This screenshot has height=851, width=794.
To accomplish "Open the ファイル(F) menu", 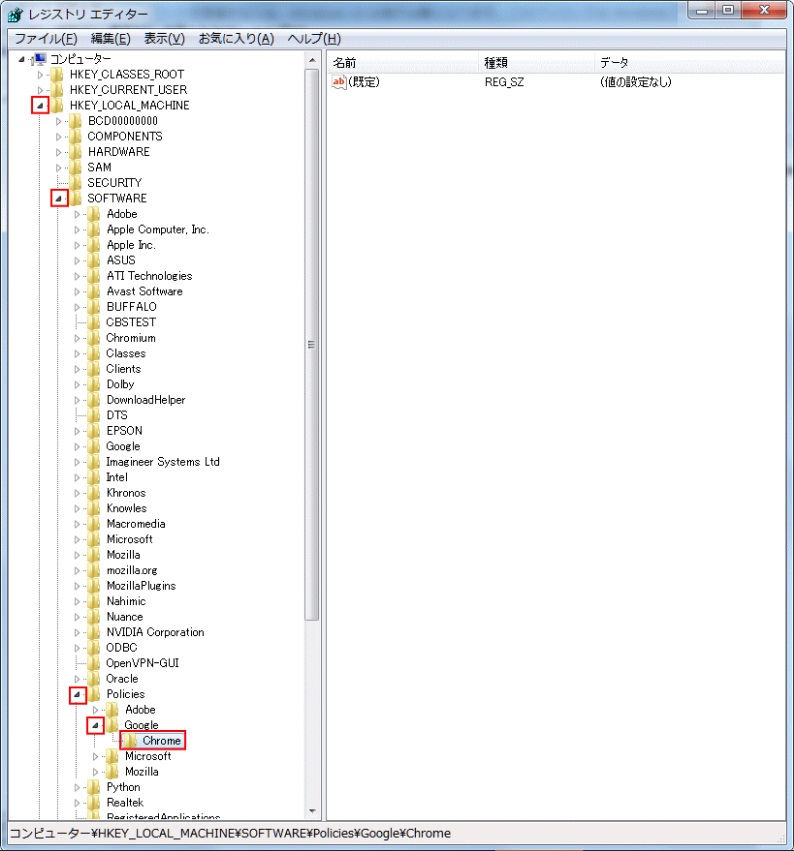I will click(x=45, y=38).
